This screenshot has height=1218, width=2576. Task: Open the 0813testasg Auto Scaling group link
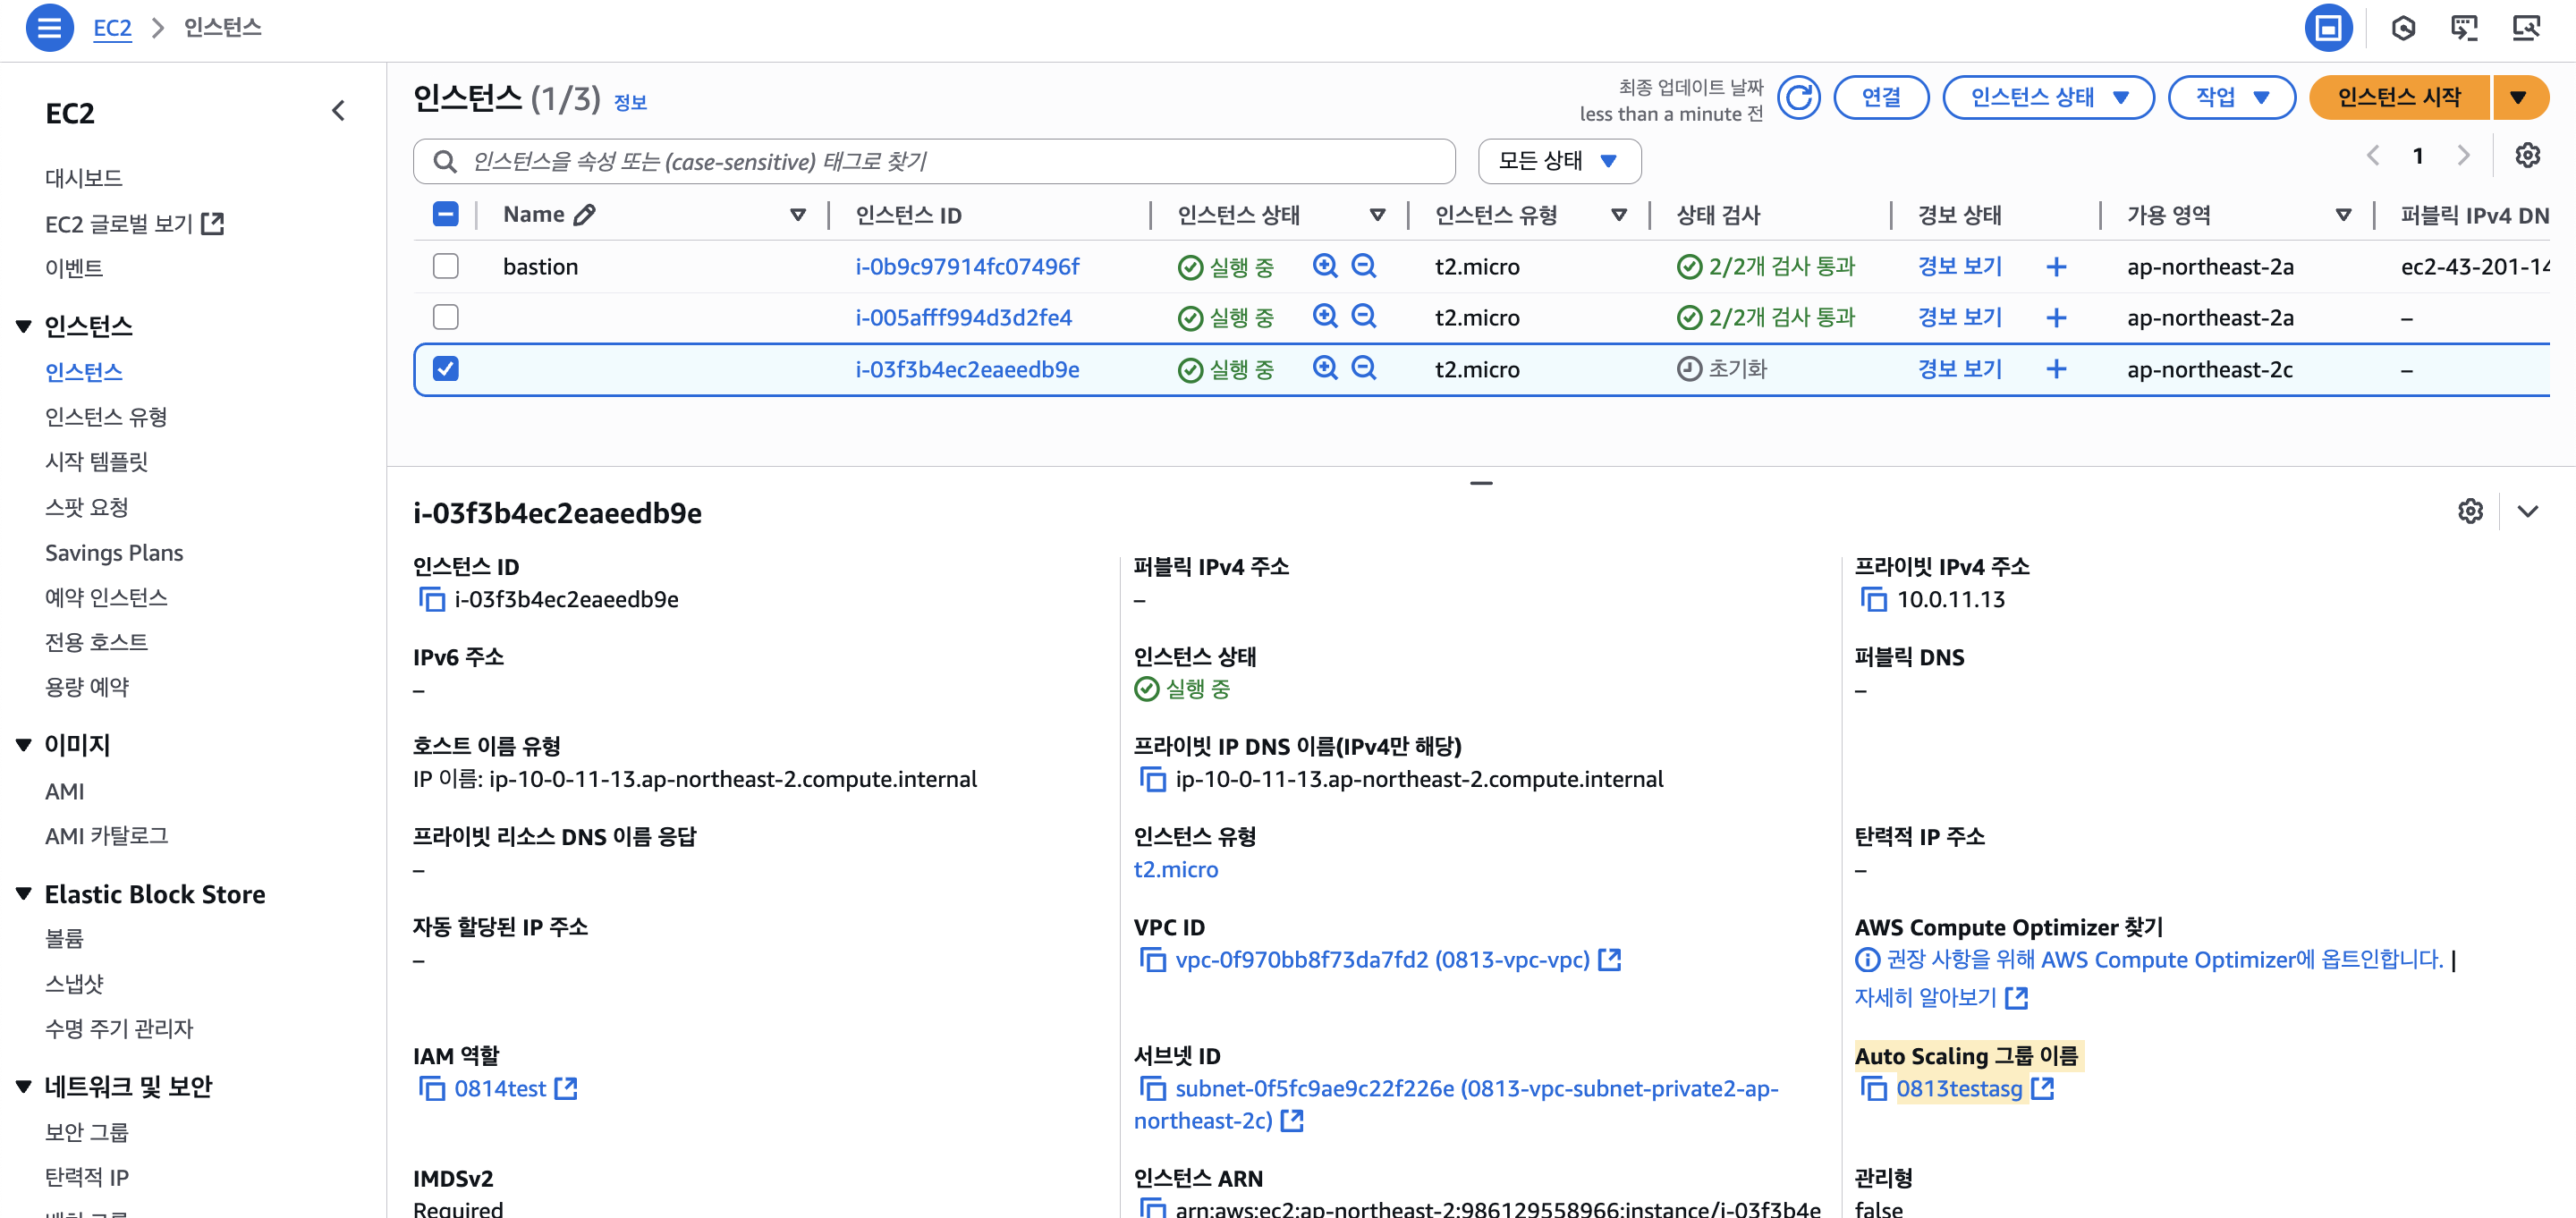[1958, 1088]
